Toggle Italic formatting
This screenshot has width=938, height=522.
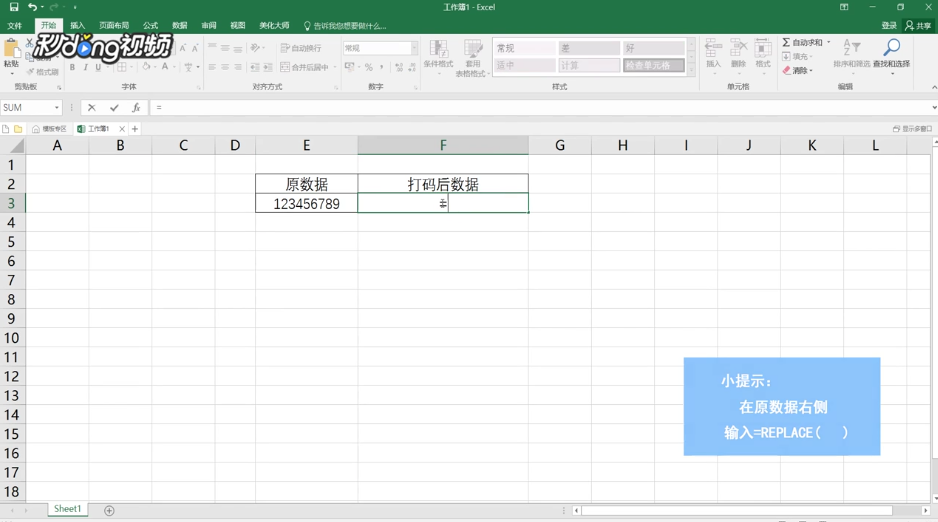(86, 67)
